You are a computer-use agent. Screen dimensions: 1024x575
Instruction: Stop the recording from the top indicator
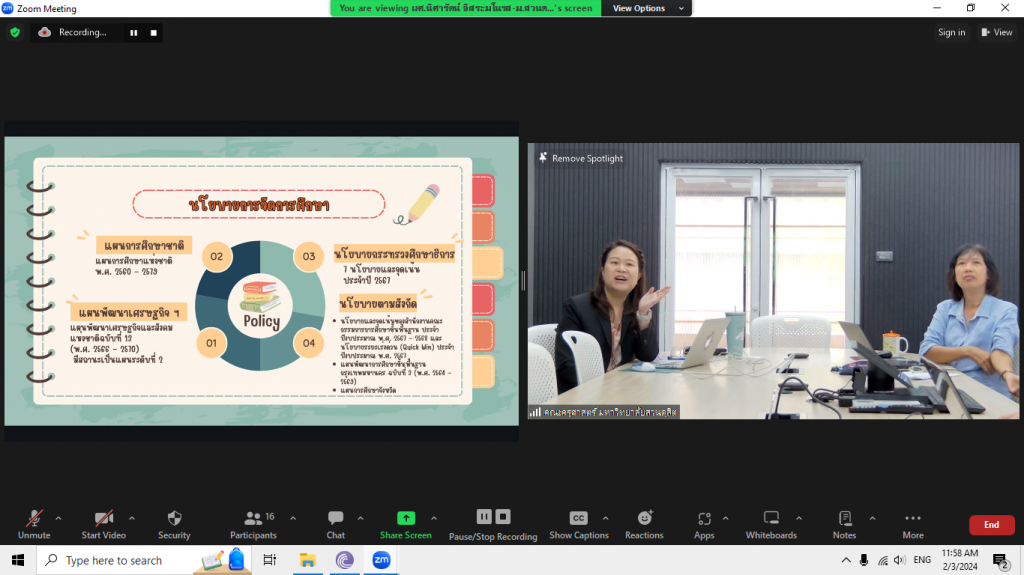click(154, 32)
